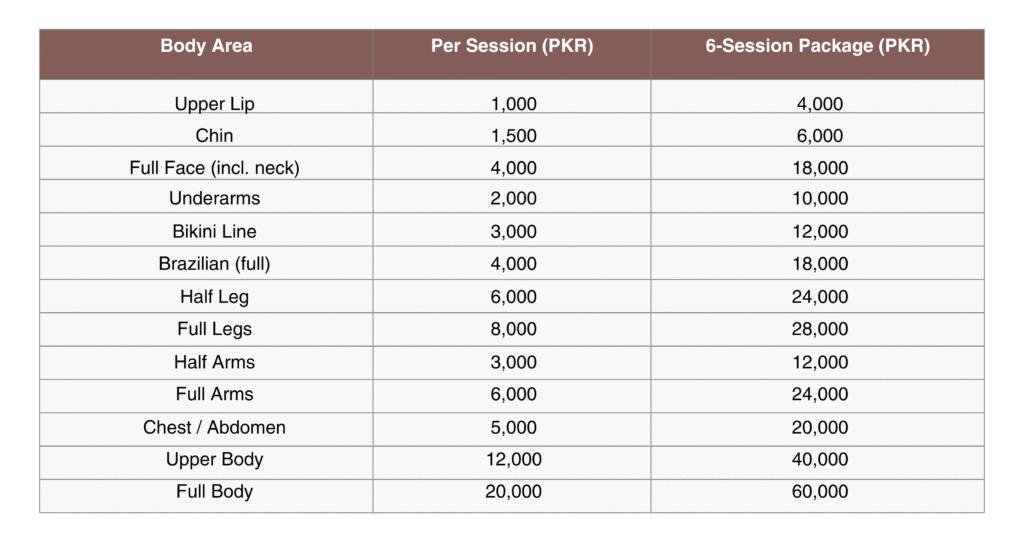Select the Upper Lip row label

214,104
